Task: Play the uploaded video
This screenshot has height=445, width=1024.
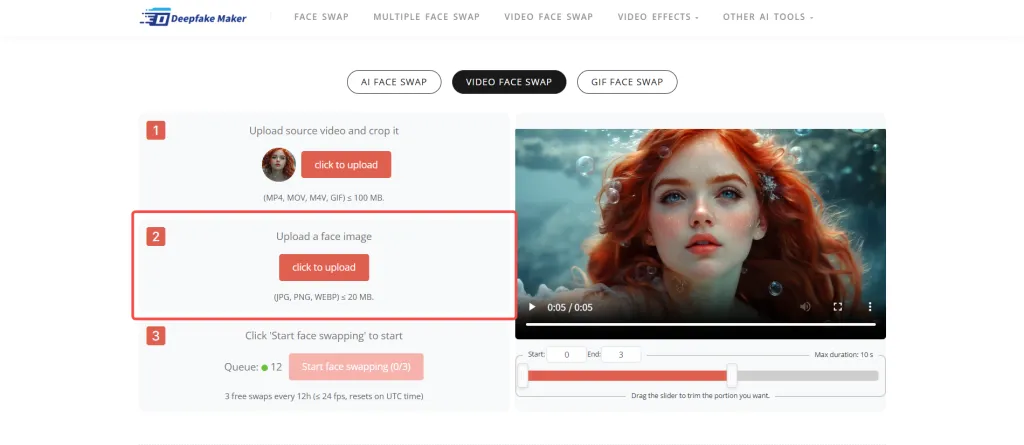Action: [532, 306]
